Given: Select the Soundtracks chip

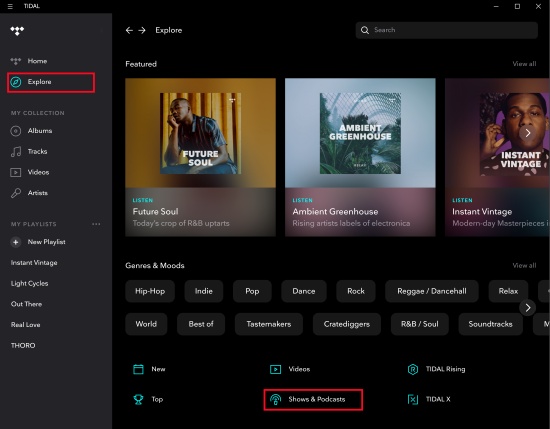Looking at the screenshot, I should 490,324.
